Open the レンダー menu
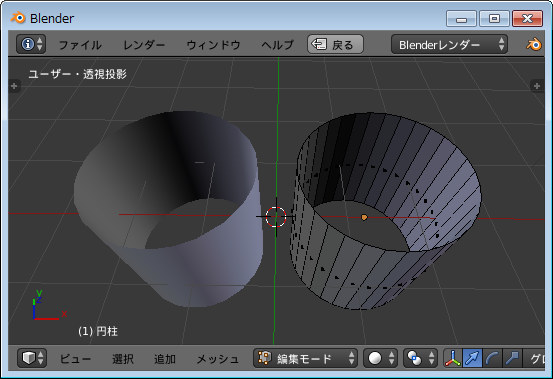 tap(144, 45)
